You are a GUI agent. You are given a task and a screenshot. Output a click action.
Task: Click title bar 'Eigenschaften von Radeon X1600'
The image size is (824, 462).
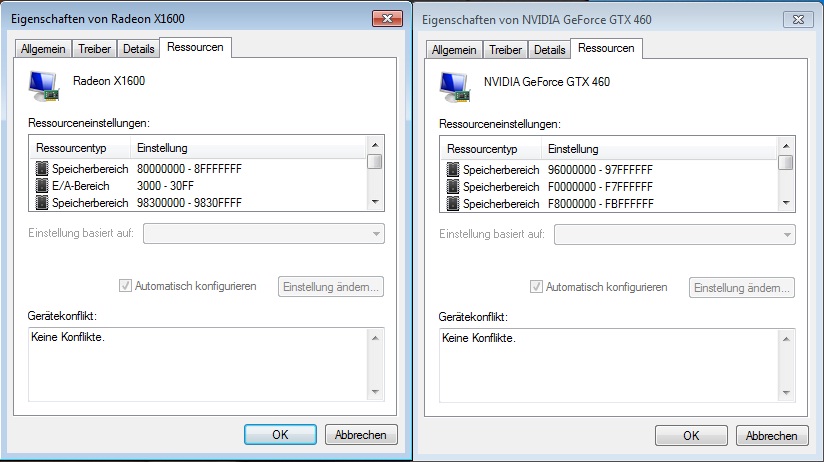tap(98, 19)
